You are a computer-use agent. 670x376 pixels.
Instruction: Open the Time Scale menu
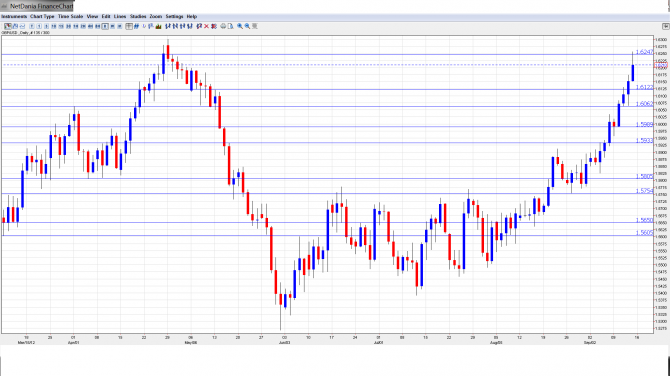pos(71,17)
